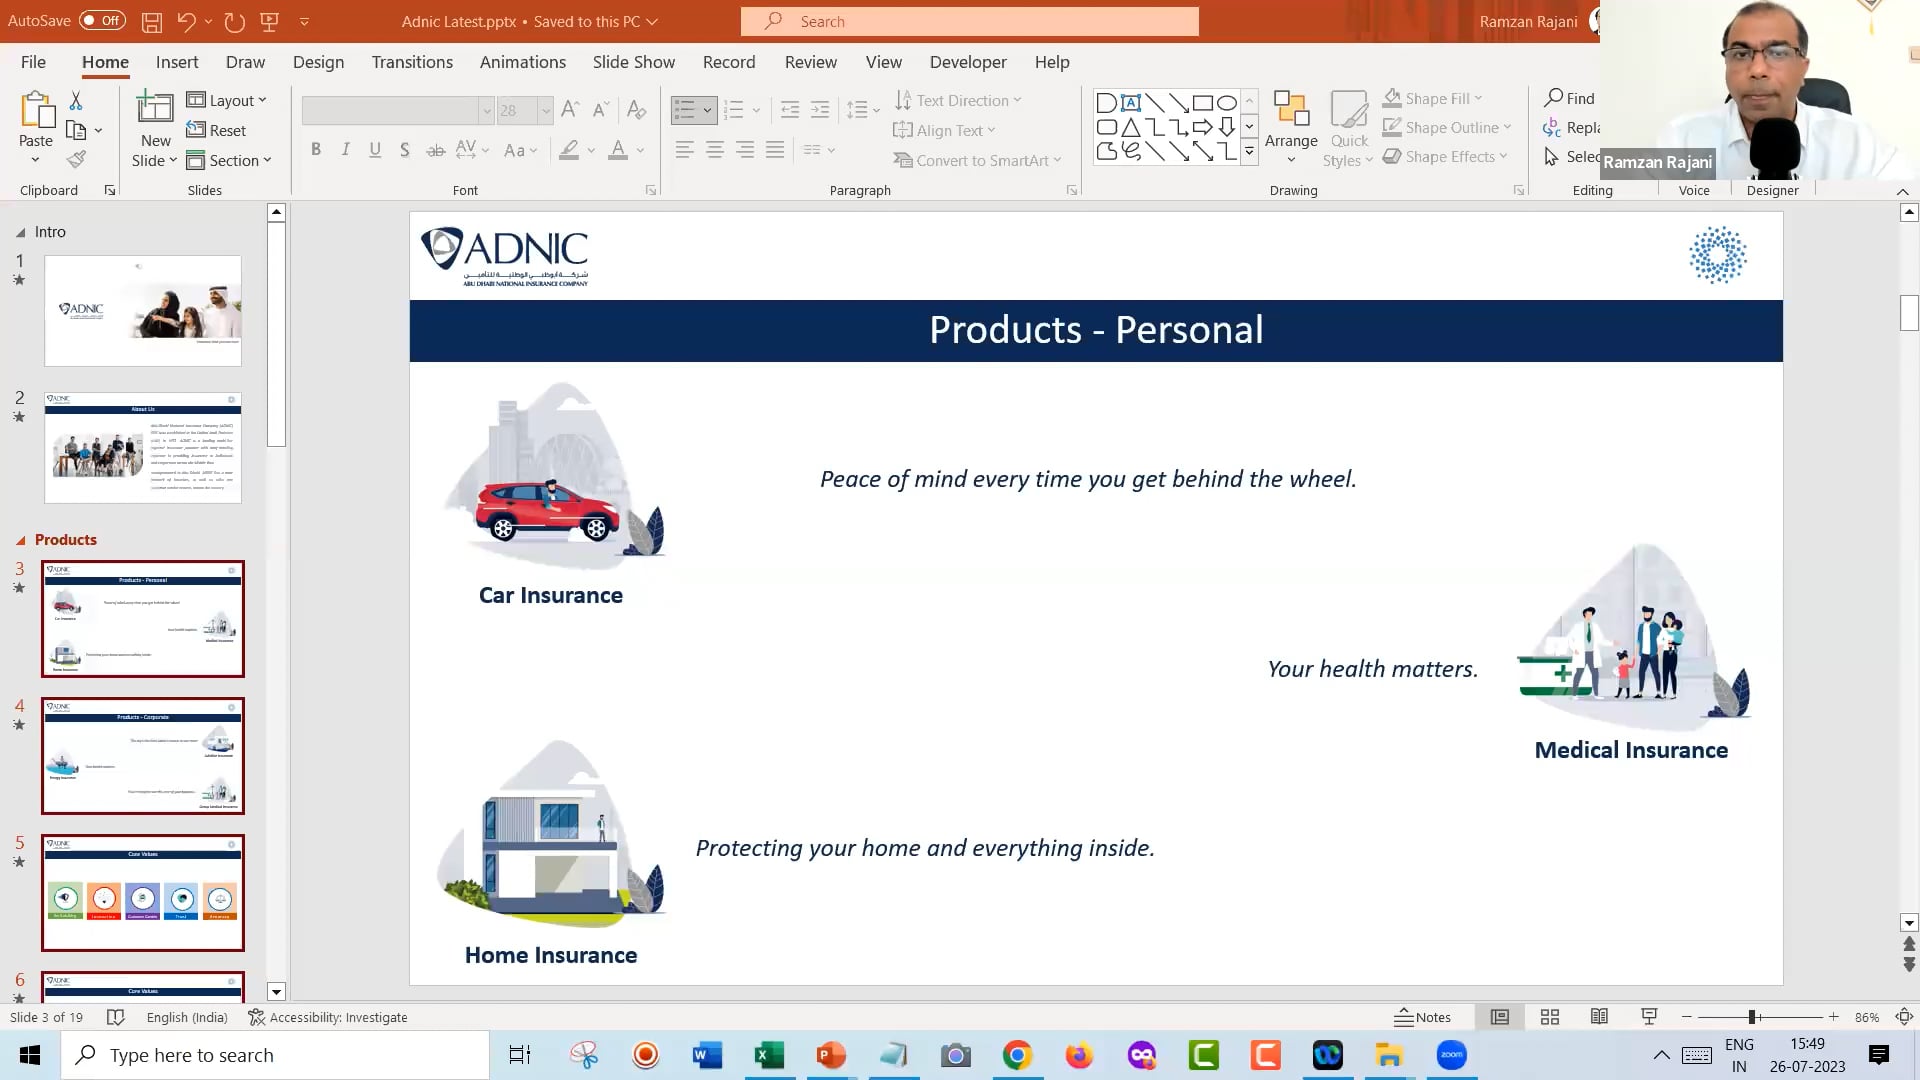Open the File menu
This screenshot has width=1920, height=1080.
point(33,62)
